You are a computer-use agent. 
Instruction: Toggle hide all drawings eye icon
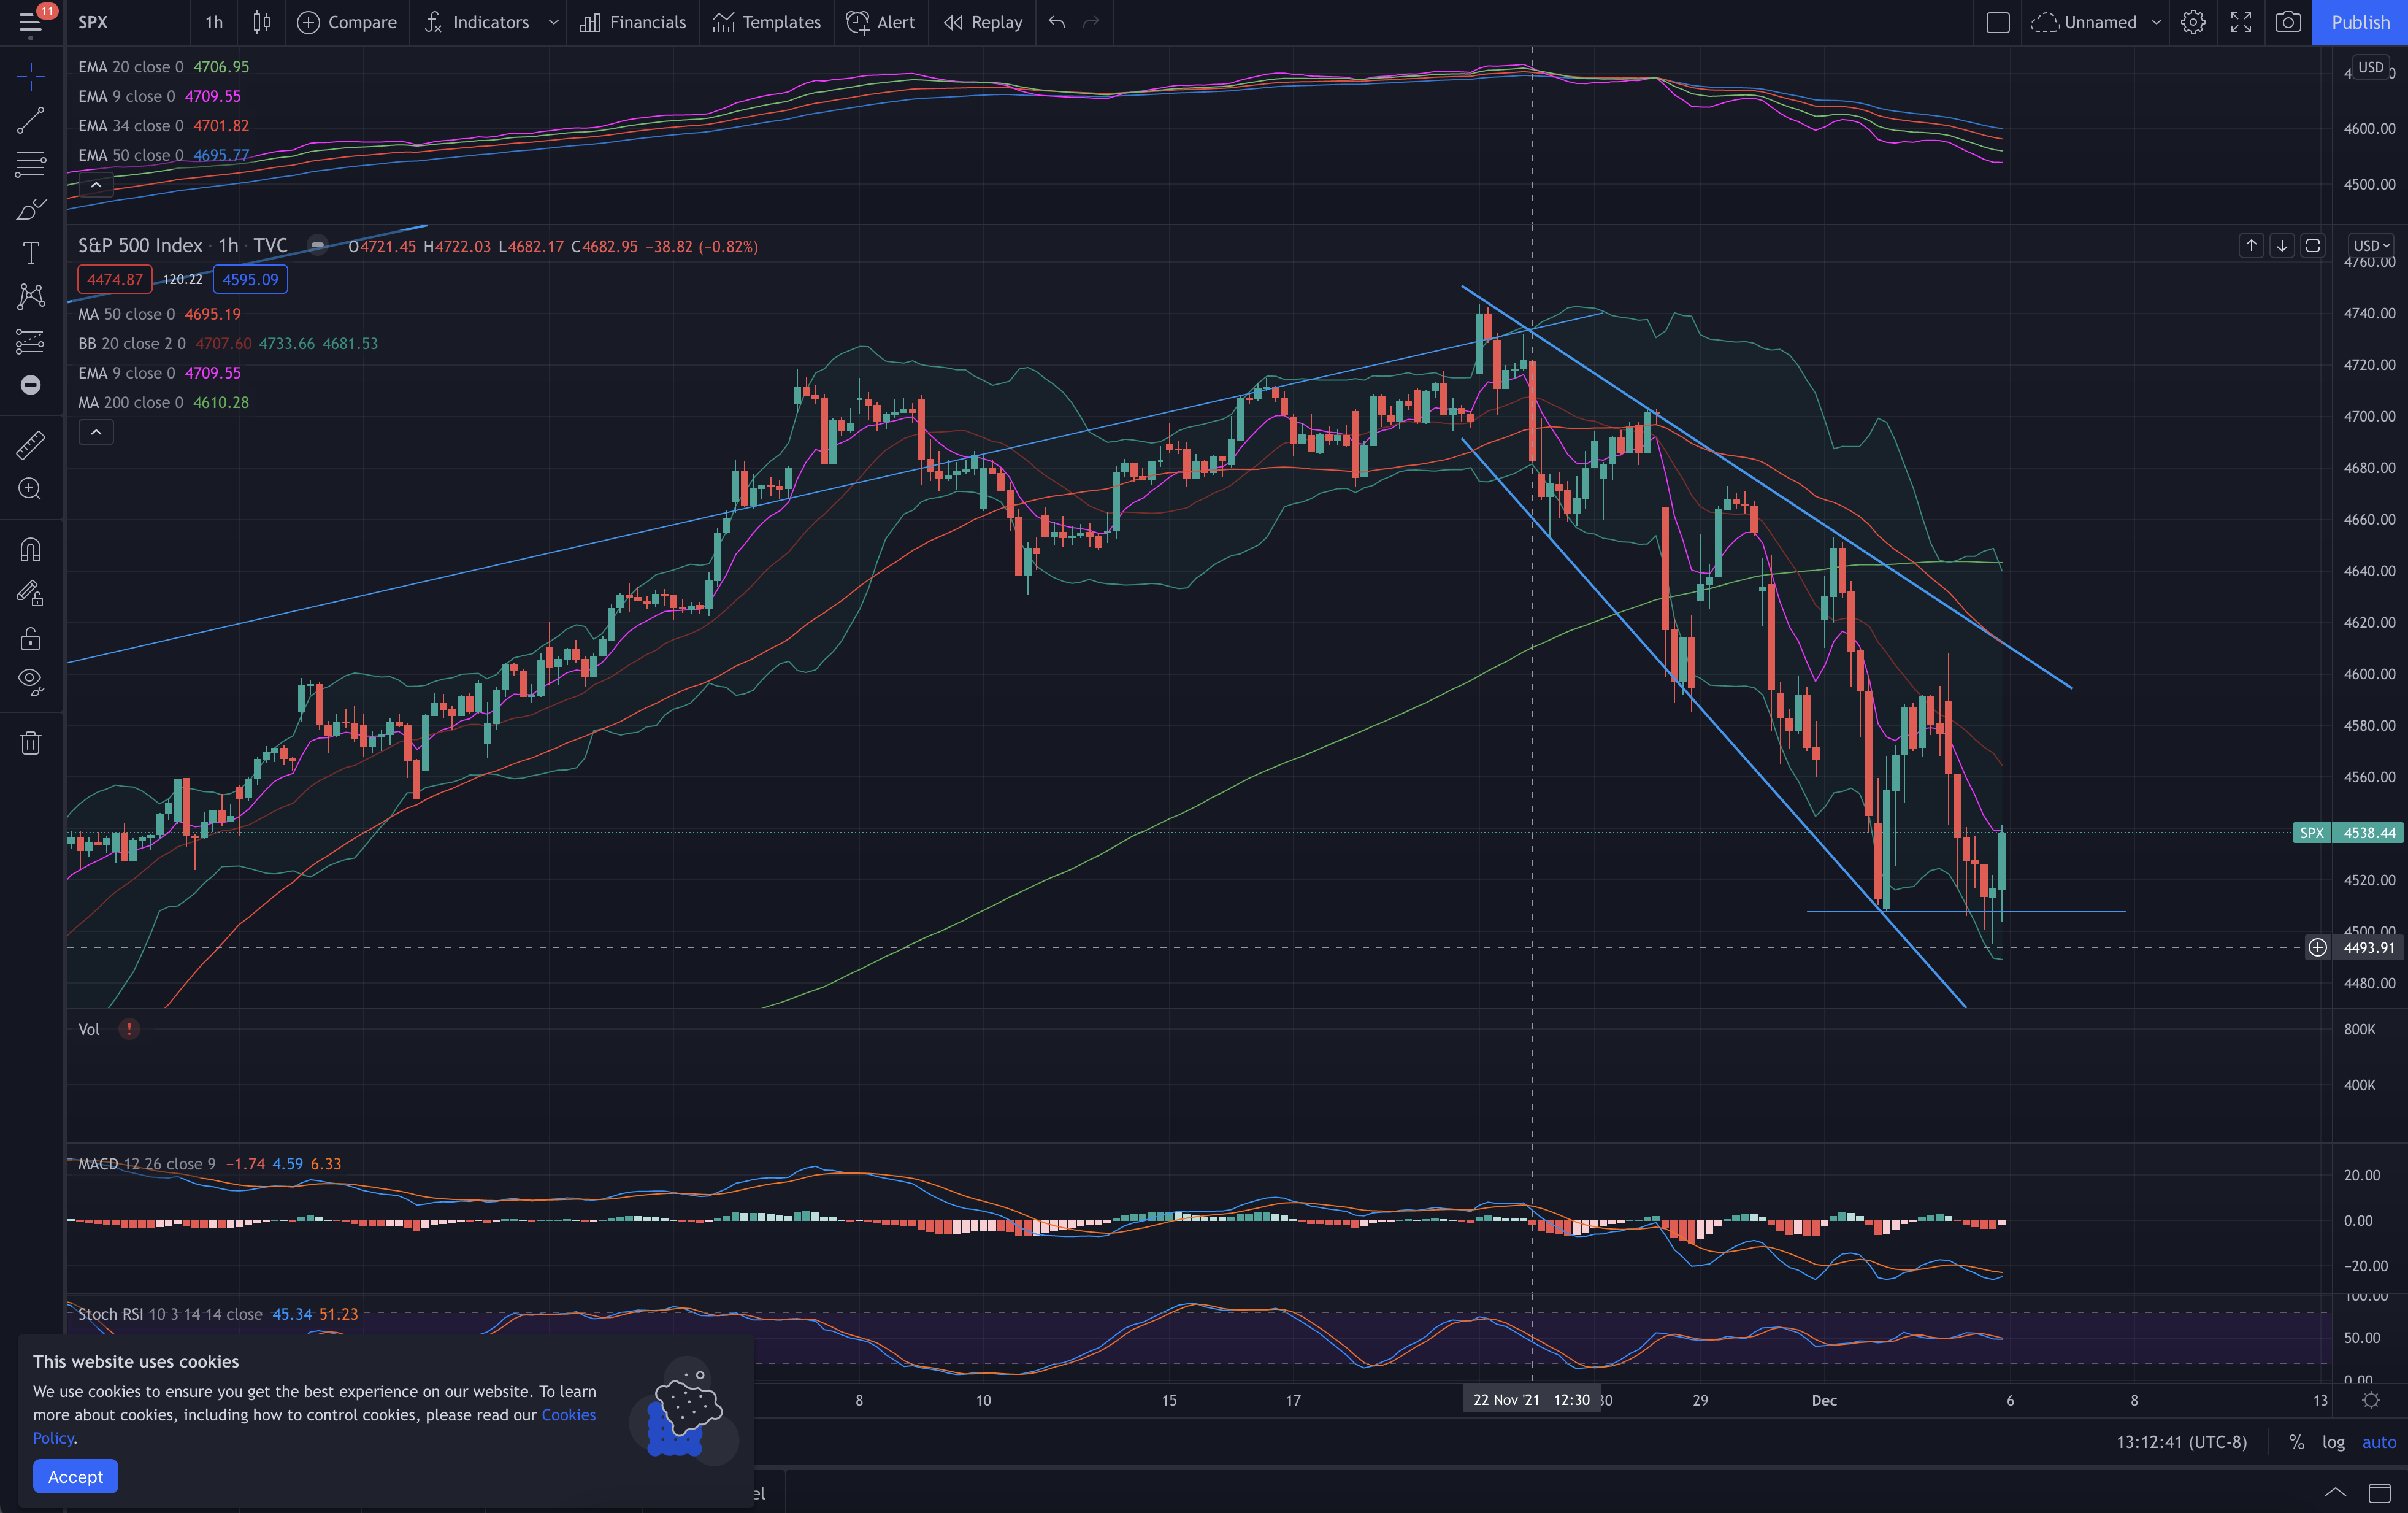[30, 682]
